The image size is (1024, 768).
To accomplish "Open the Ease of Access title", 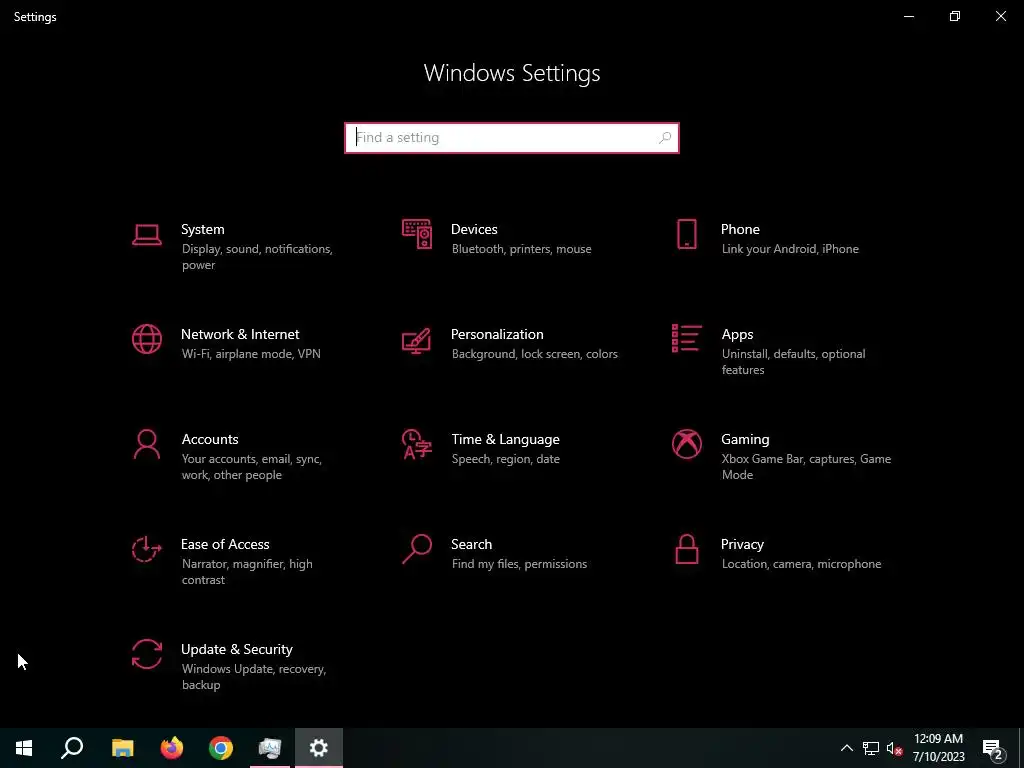I will point(225,544).
